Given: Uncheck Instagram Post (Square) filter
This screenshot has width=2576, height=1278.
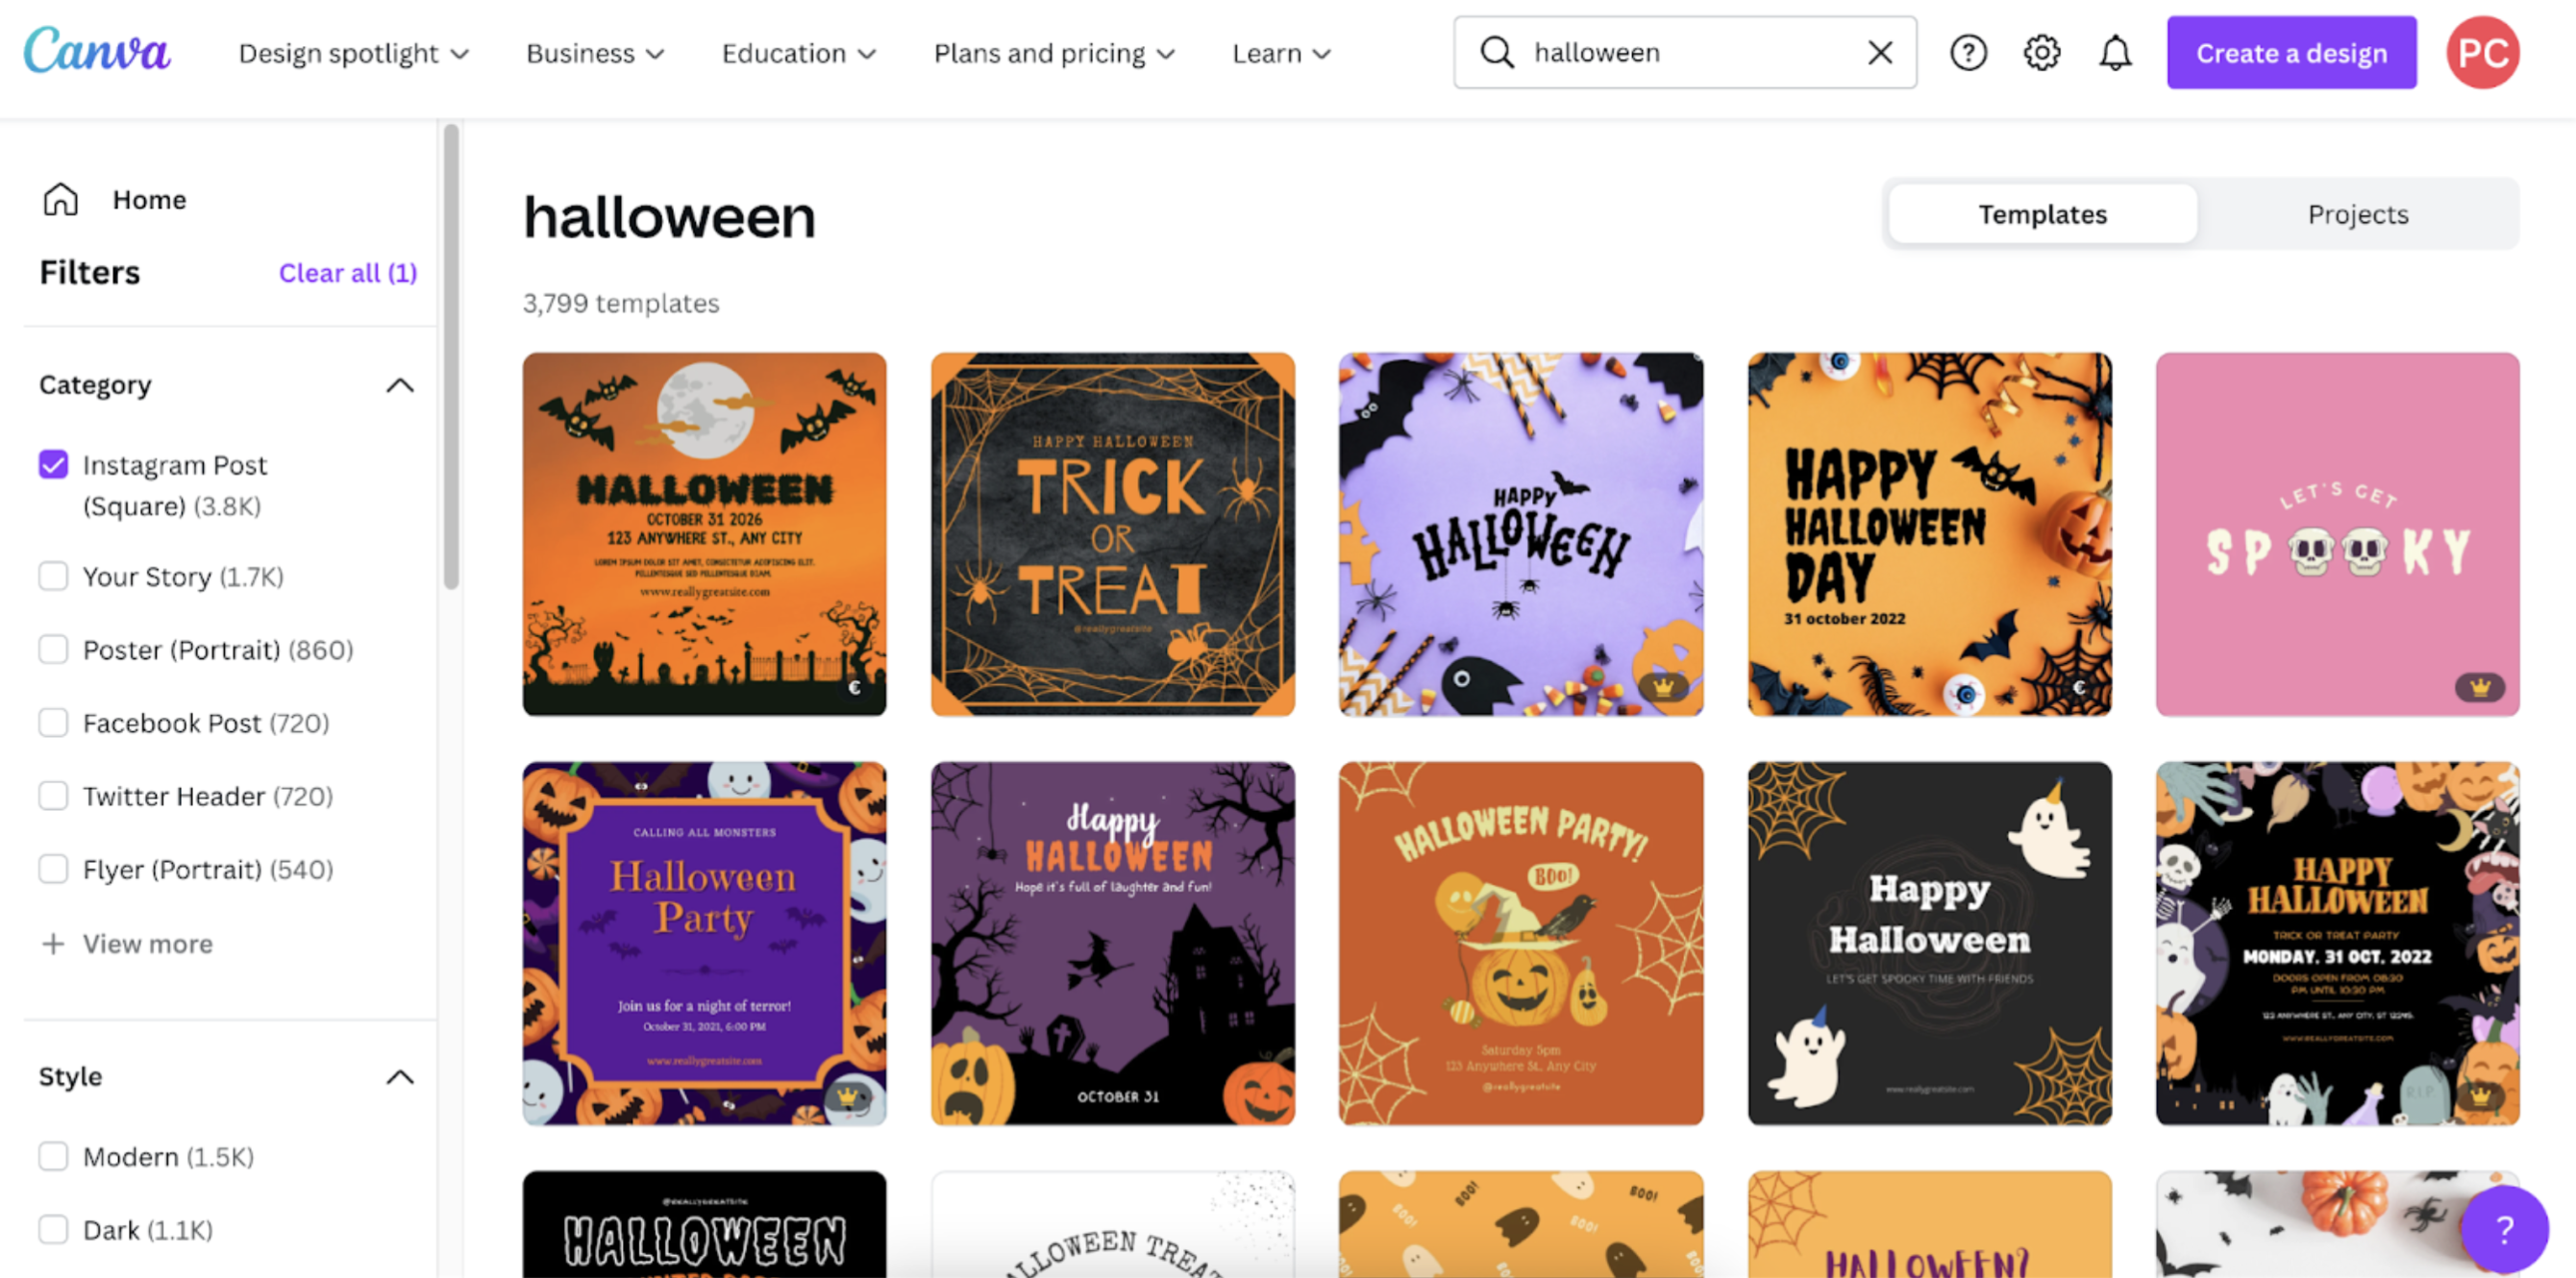Looking at the screenshot, I should point(54,464).
